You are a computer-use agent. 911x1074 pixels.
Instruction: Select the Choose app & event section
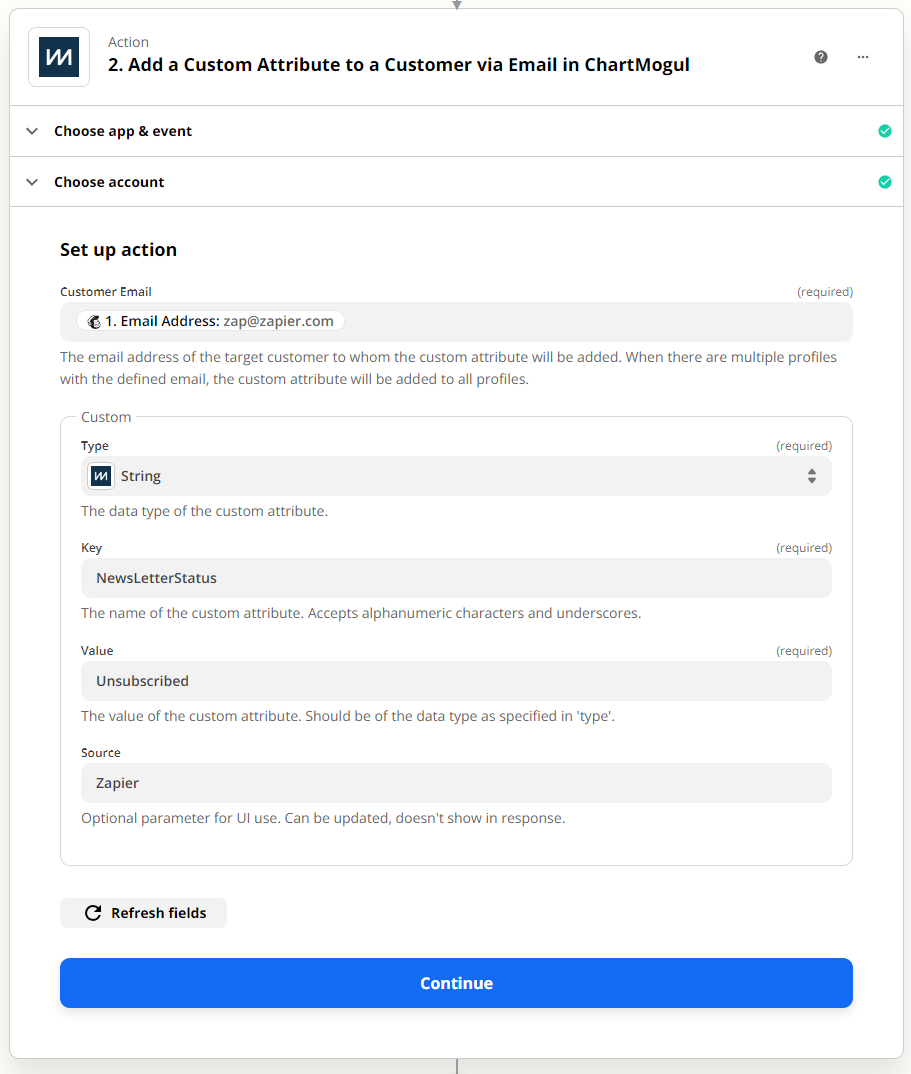click(456, 131)
